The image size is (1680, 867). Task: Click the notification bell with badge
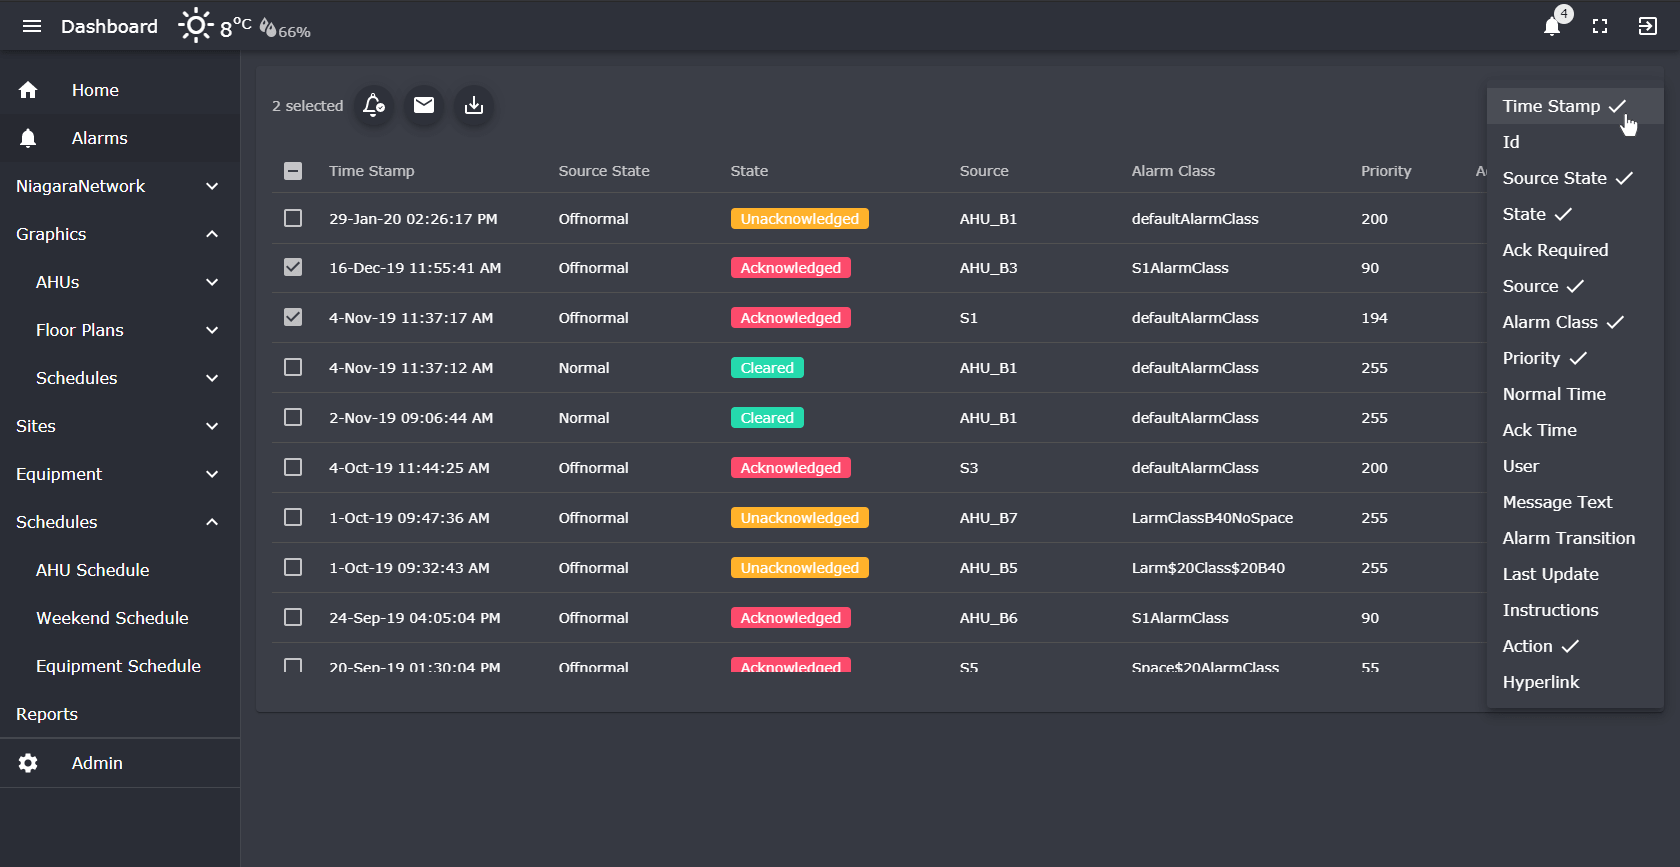1552,26
